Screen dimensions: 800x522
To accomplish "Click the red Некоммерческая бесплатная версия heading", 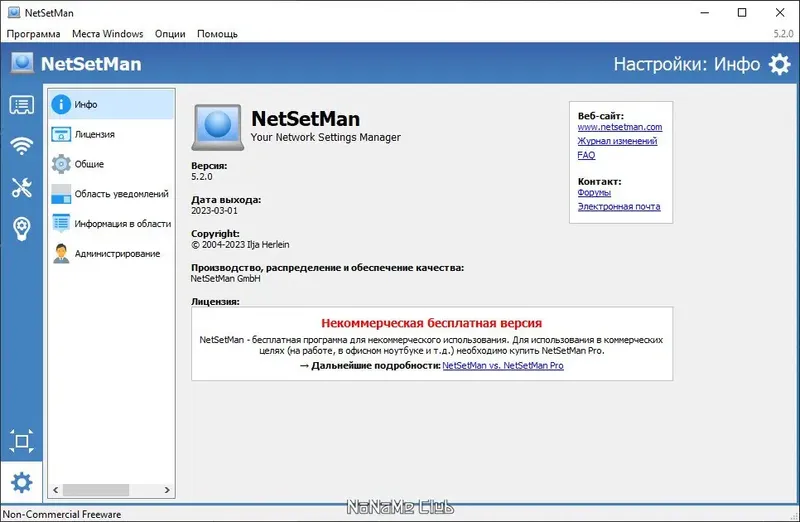I will (x=432, y=323).
